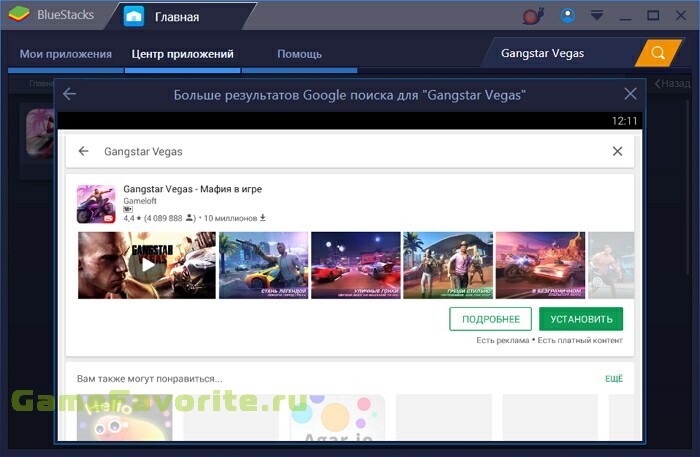Close the Google search results dialog

pos(630,94)
